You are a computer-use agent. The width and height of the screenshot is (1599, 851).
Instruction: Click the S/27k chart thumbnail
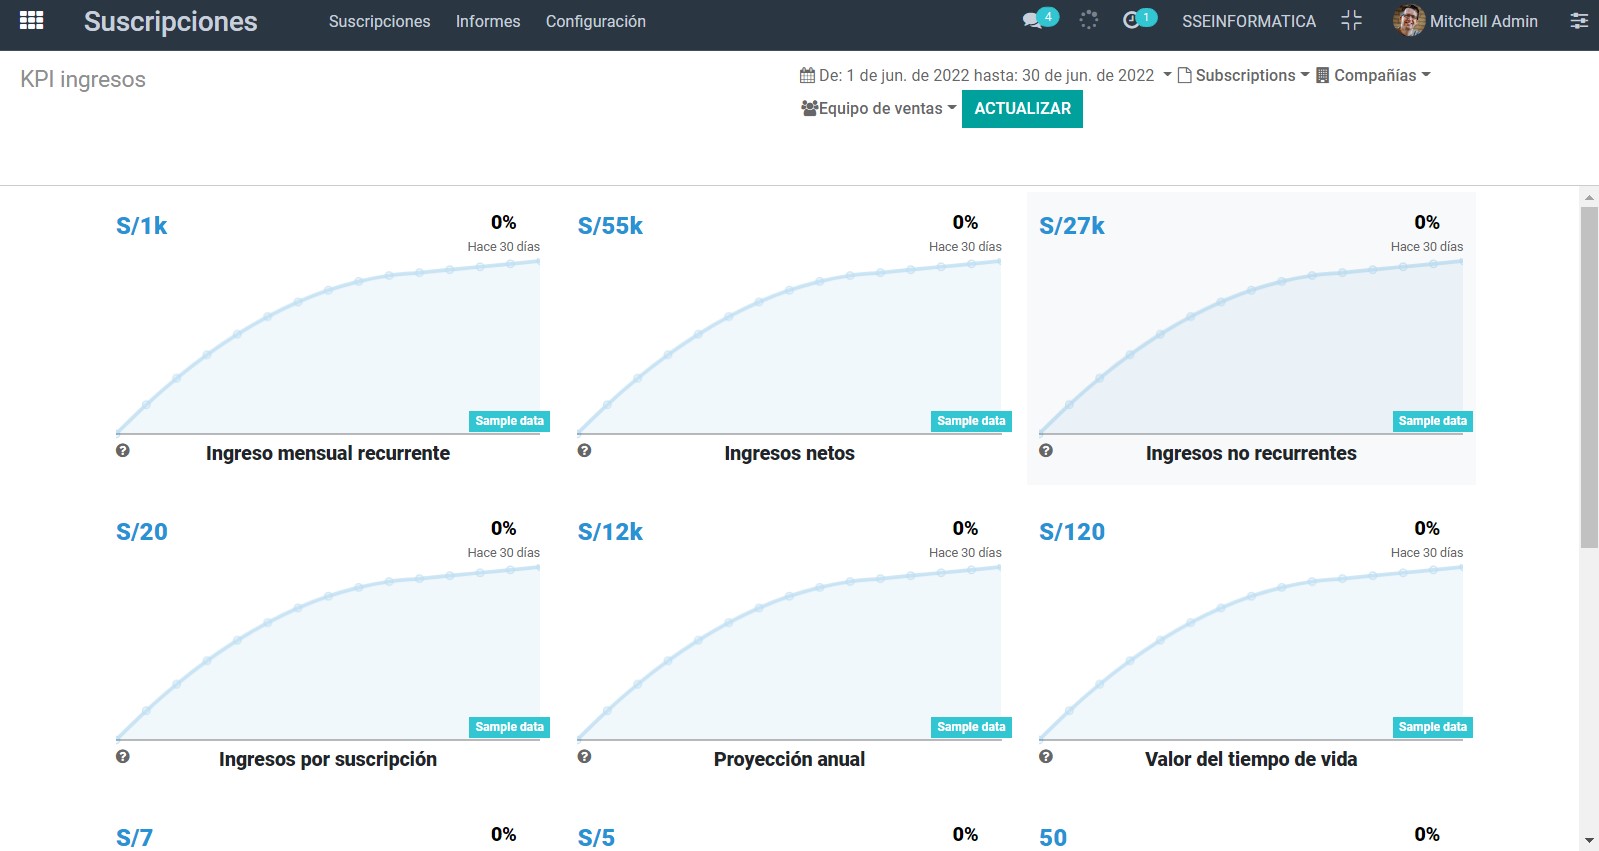1251,347
